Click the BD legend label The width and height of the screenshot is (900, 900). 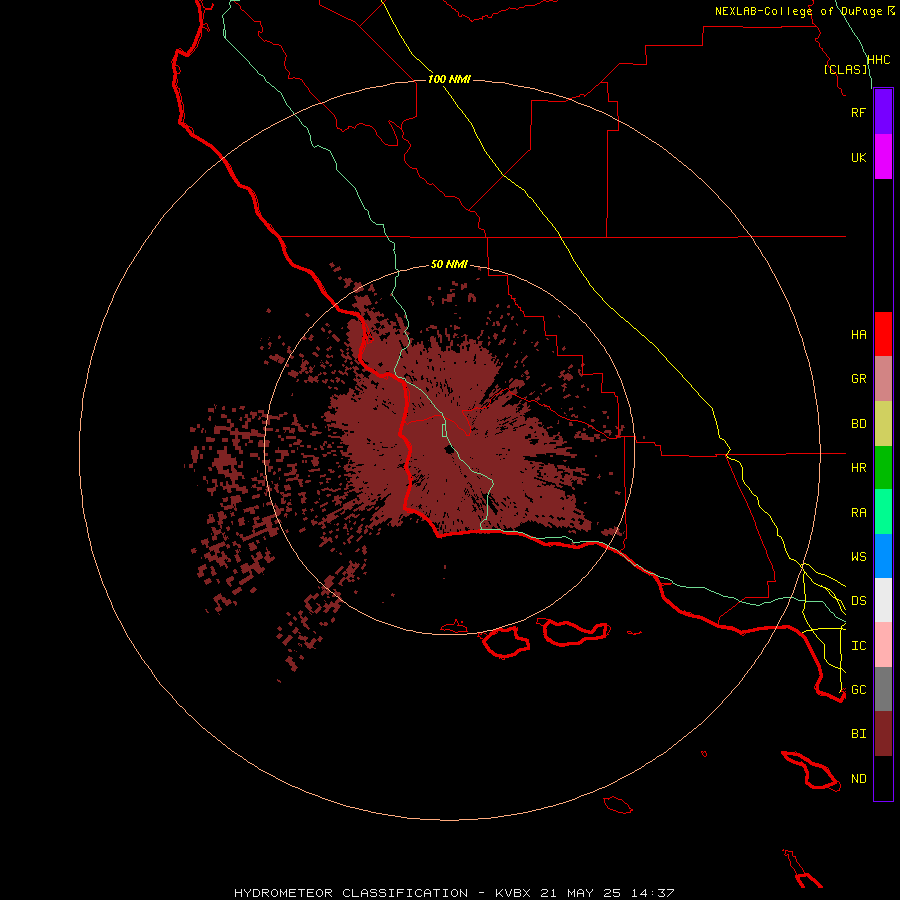858,424
